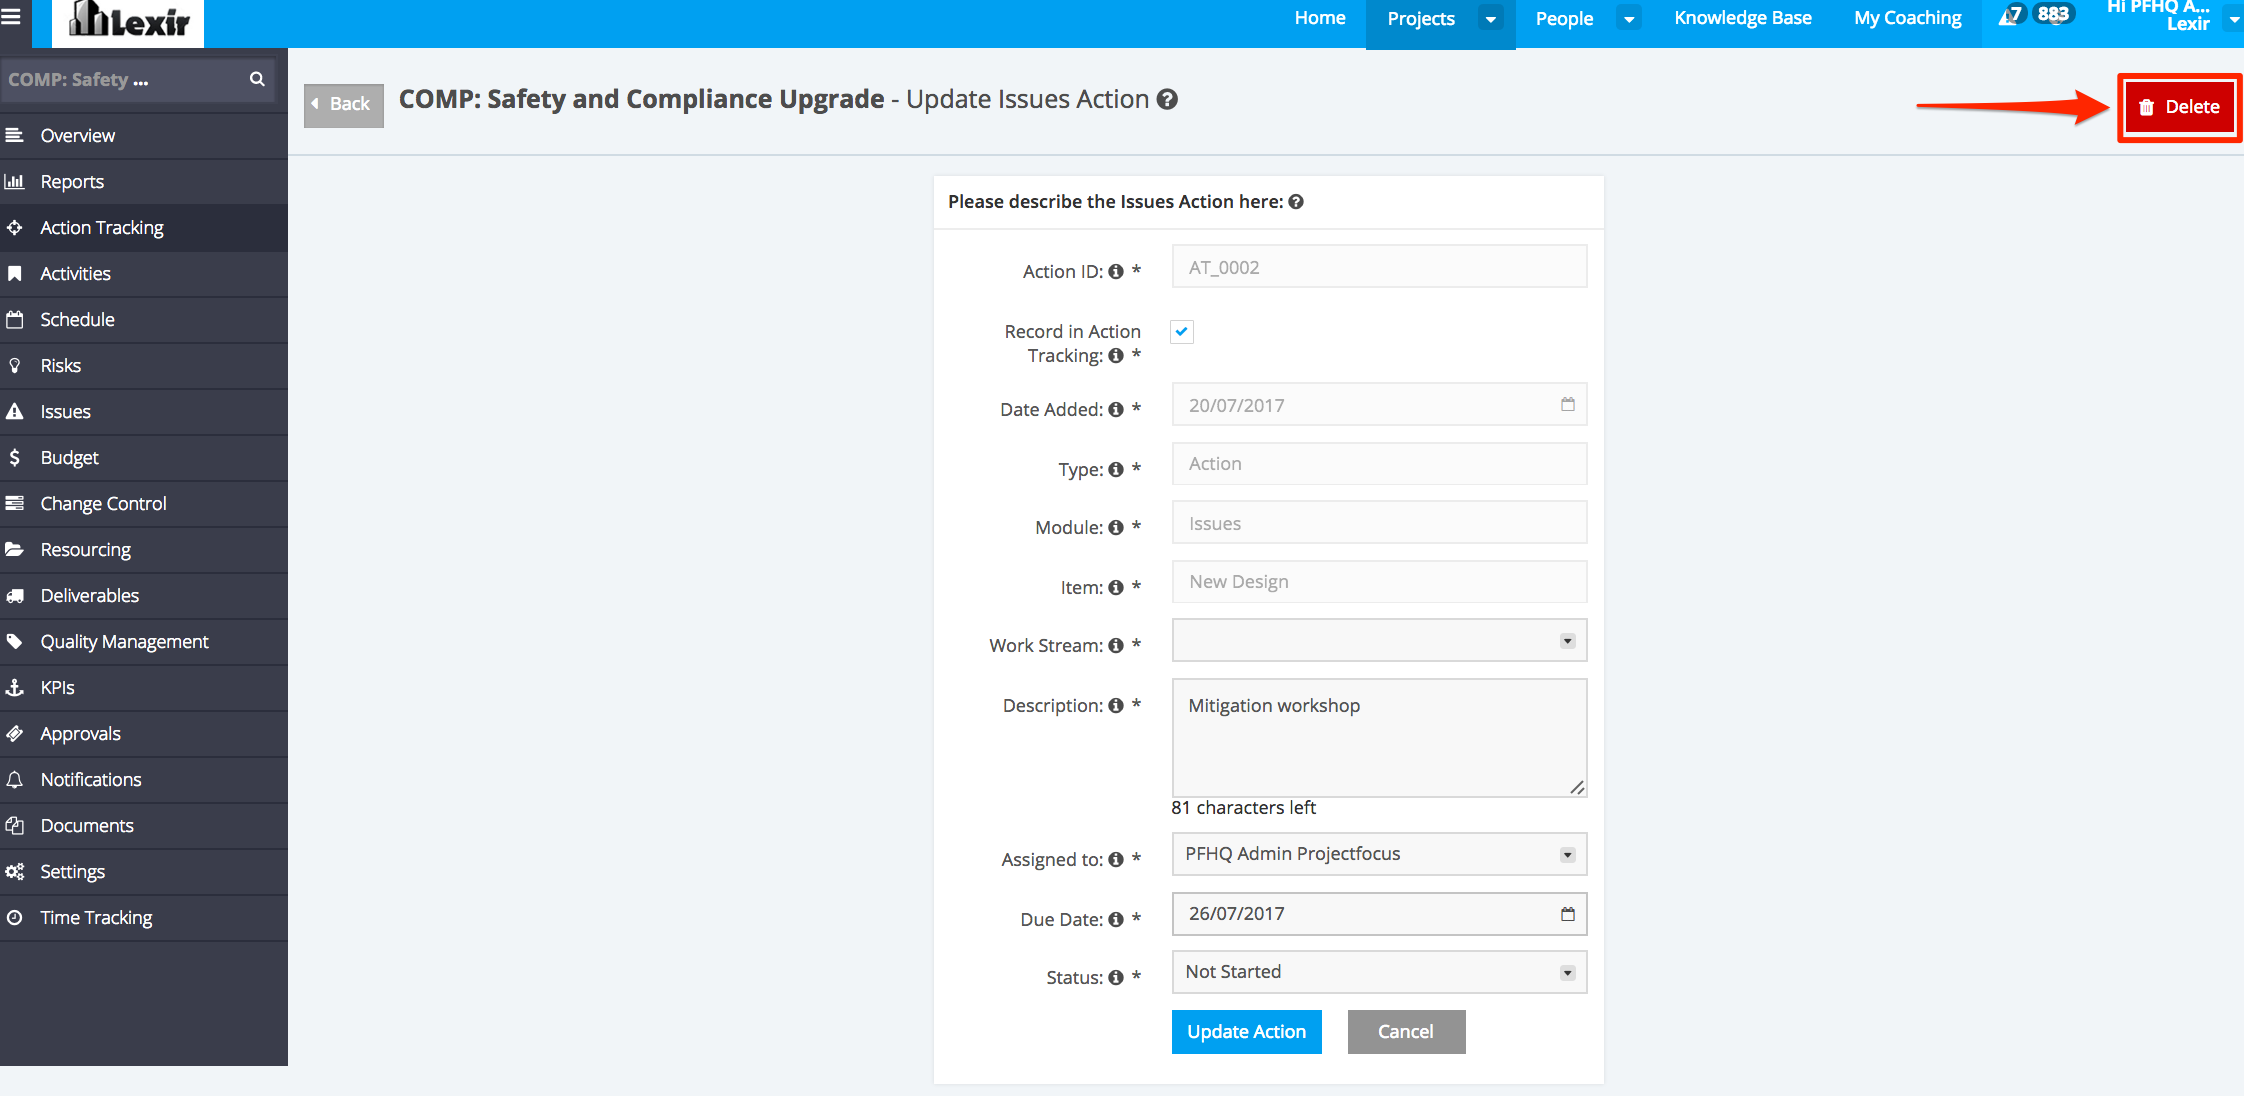Click the grey Back button
2244x1096 pixels.
coord(343,105)
